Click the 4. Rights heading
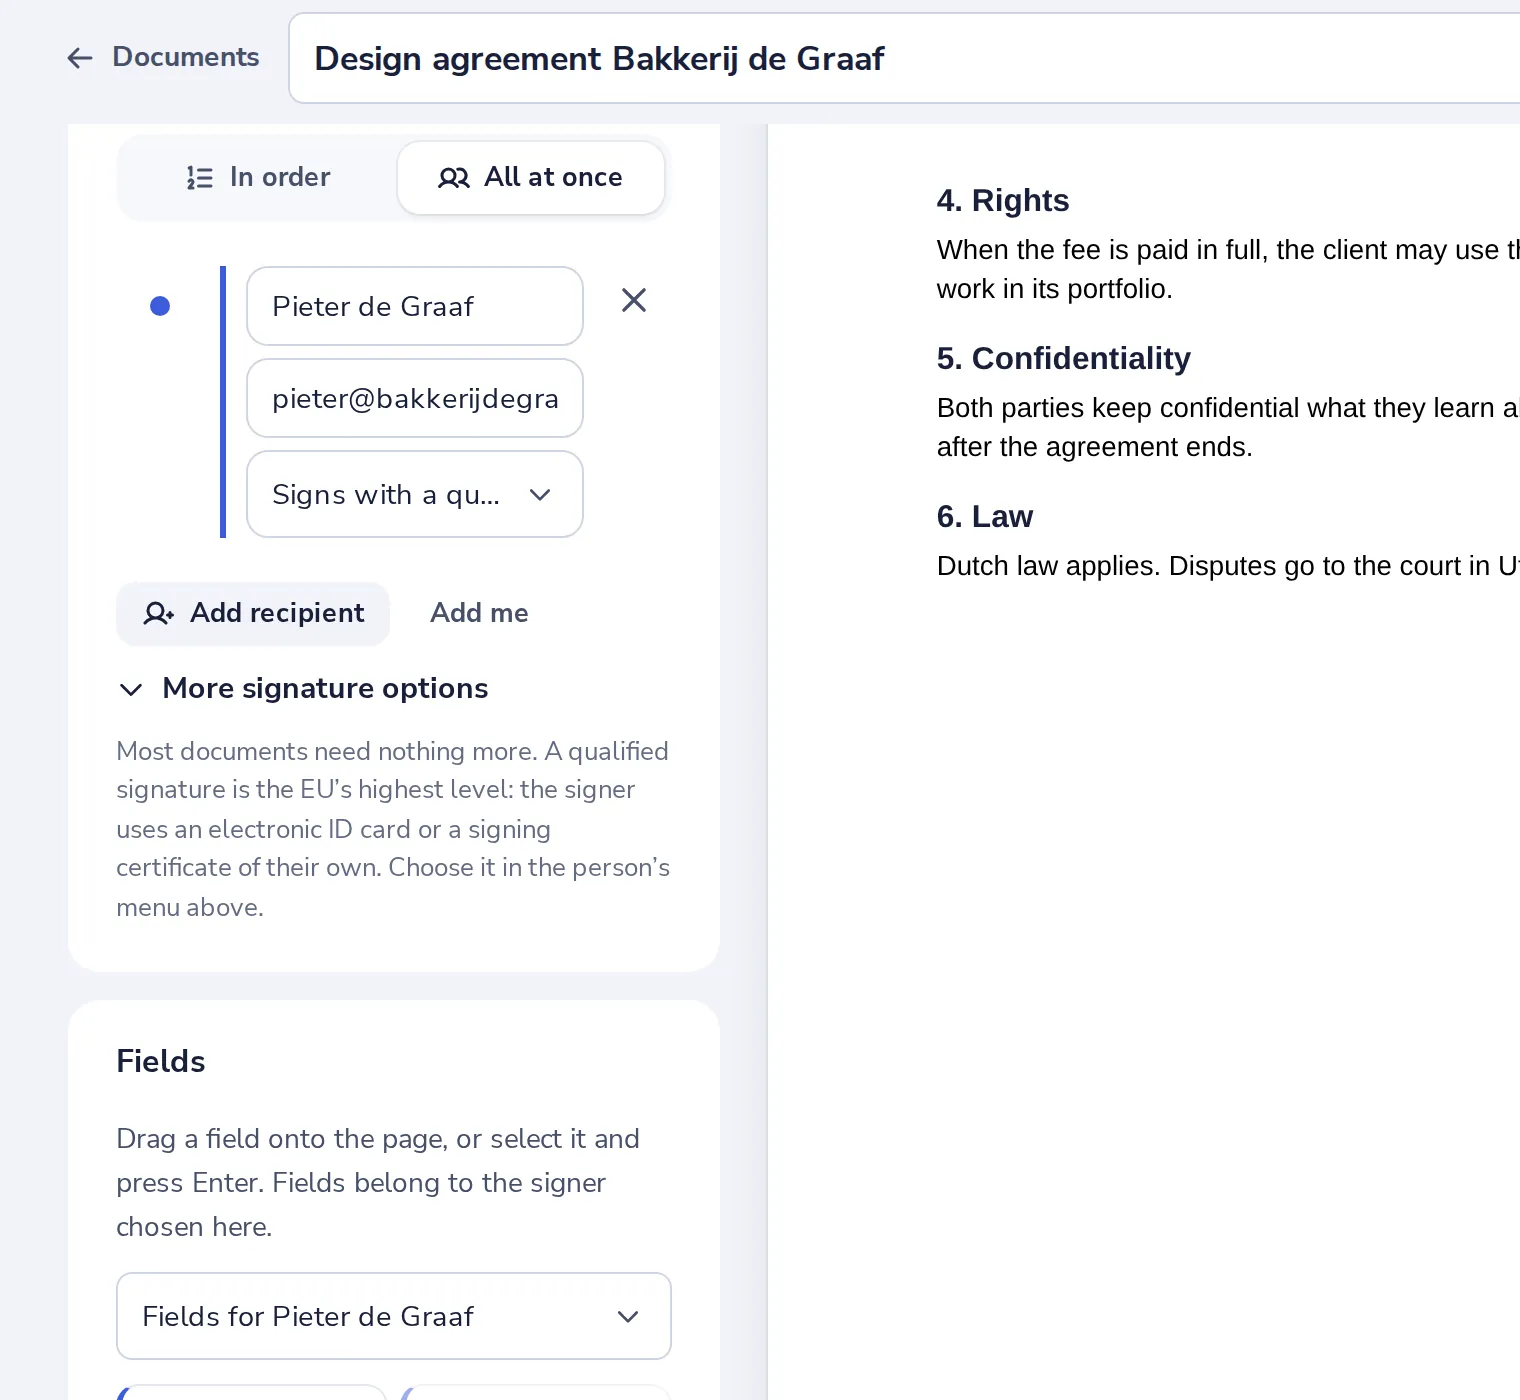 (1003, 200)
